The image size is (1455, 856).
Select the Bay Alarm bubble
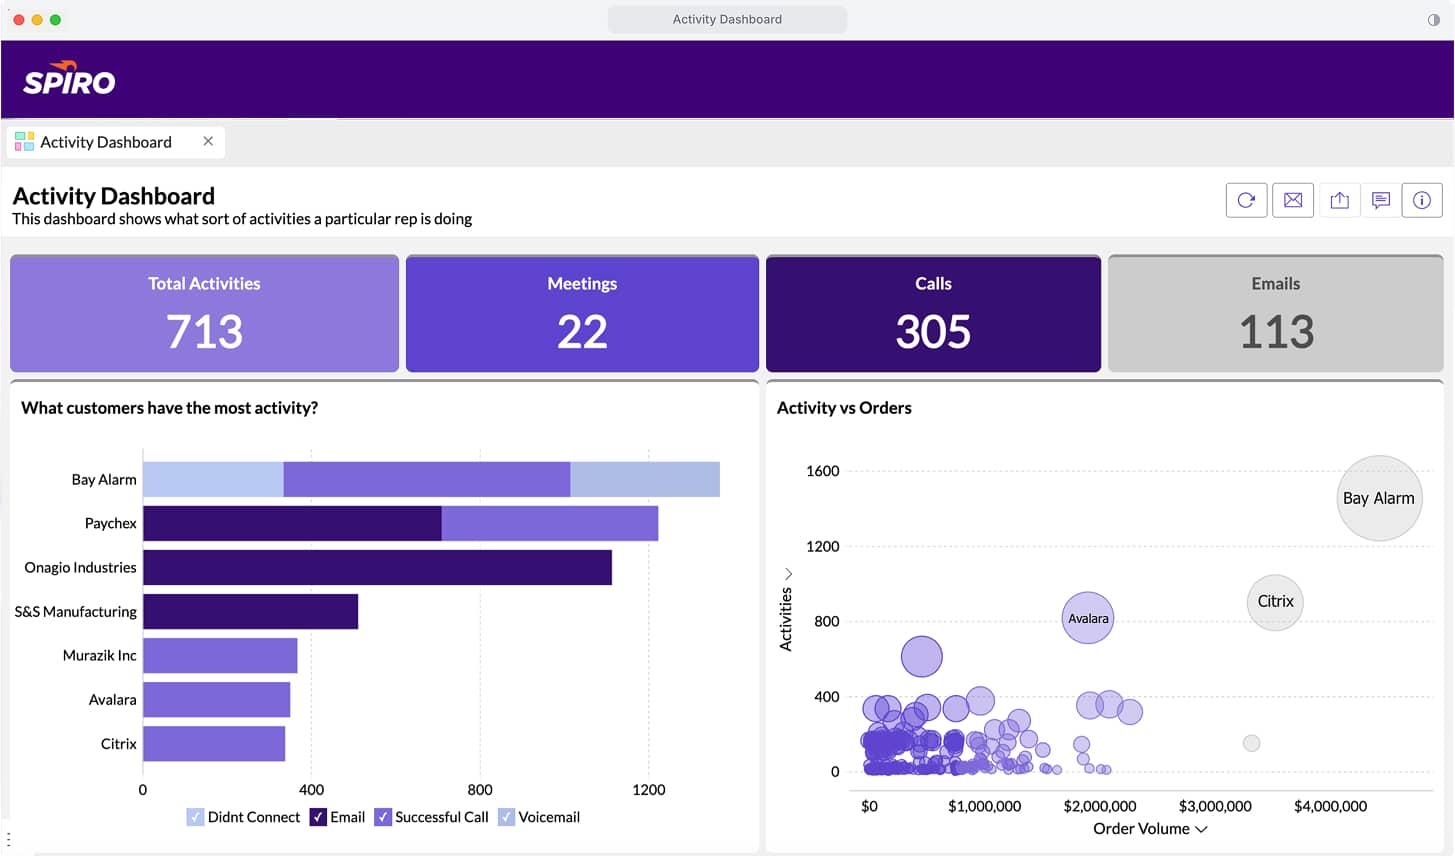(x=1379, y=498)
